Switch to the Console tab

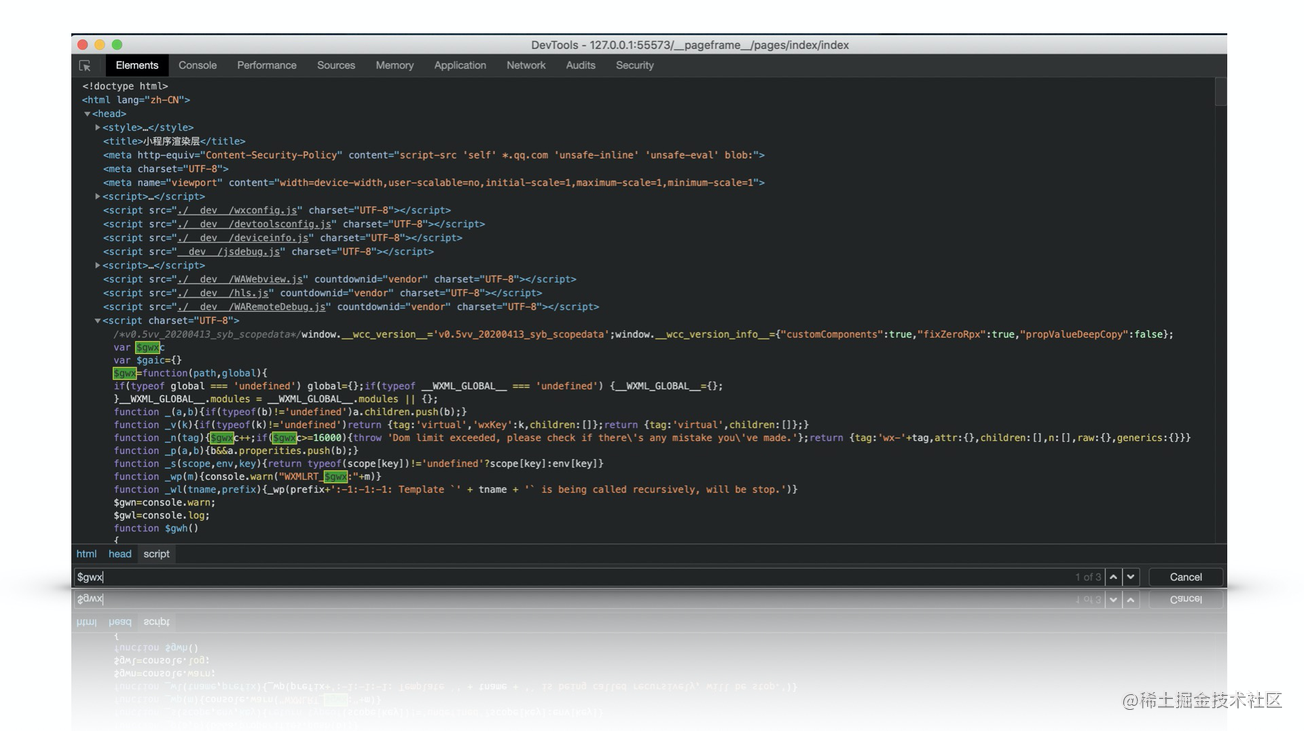pyautogui.click(x=197, y=66)
